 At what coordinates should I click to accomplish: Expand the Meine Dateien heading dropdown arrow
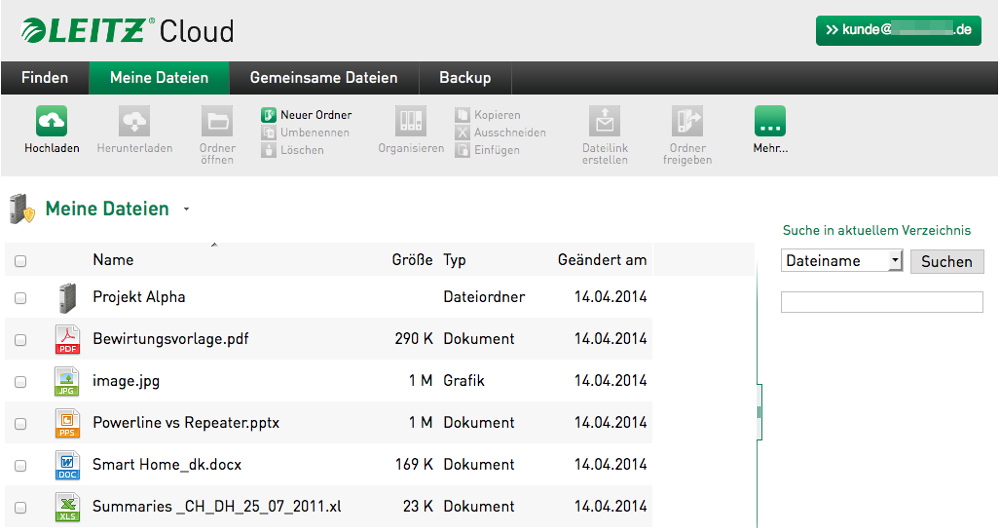click(x=186, y=209)
